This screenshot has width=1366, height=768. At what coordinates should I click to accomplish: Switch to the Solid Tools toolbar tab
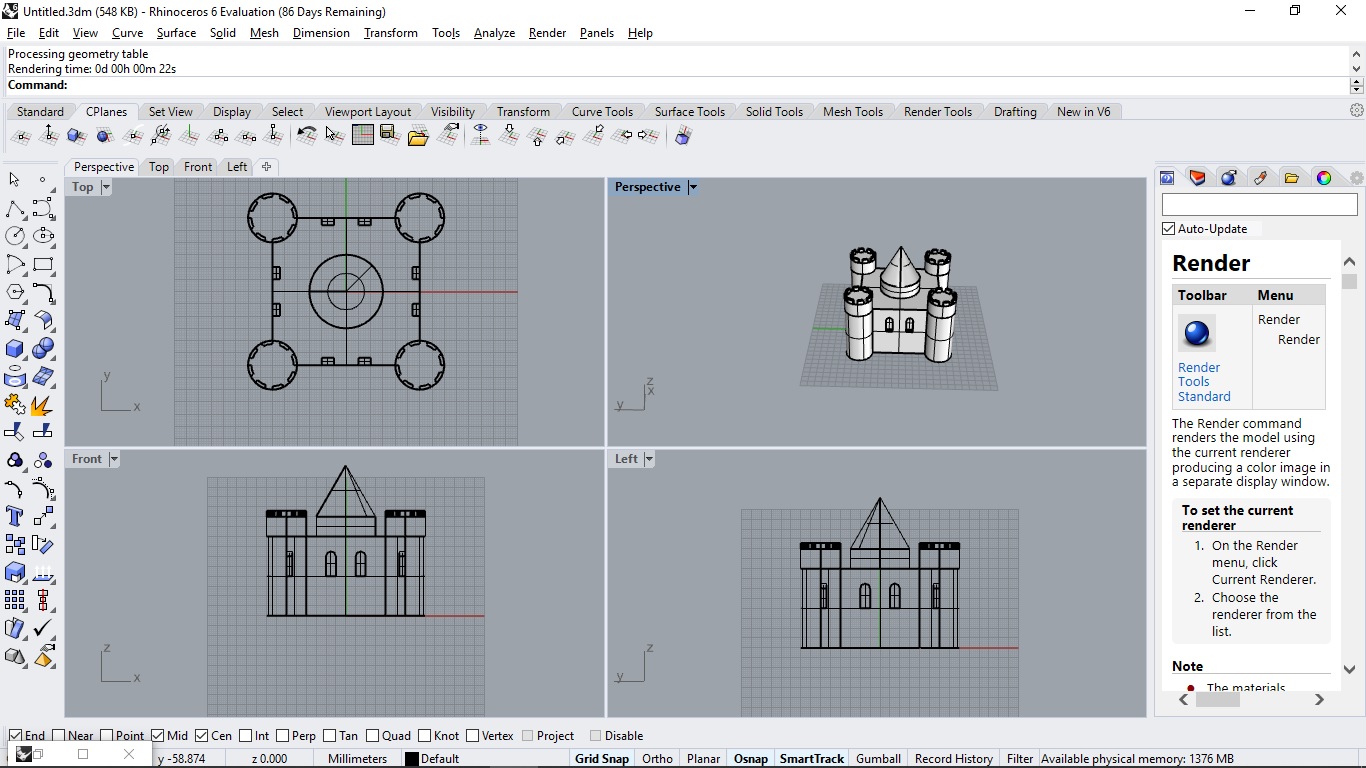pos(773,112)
